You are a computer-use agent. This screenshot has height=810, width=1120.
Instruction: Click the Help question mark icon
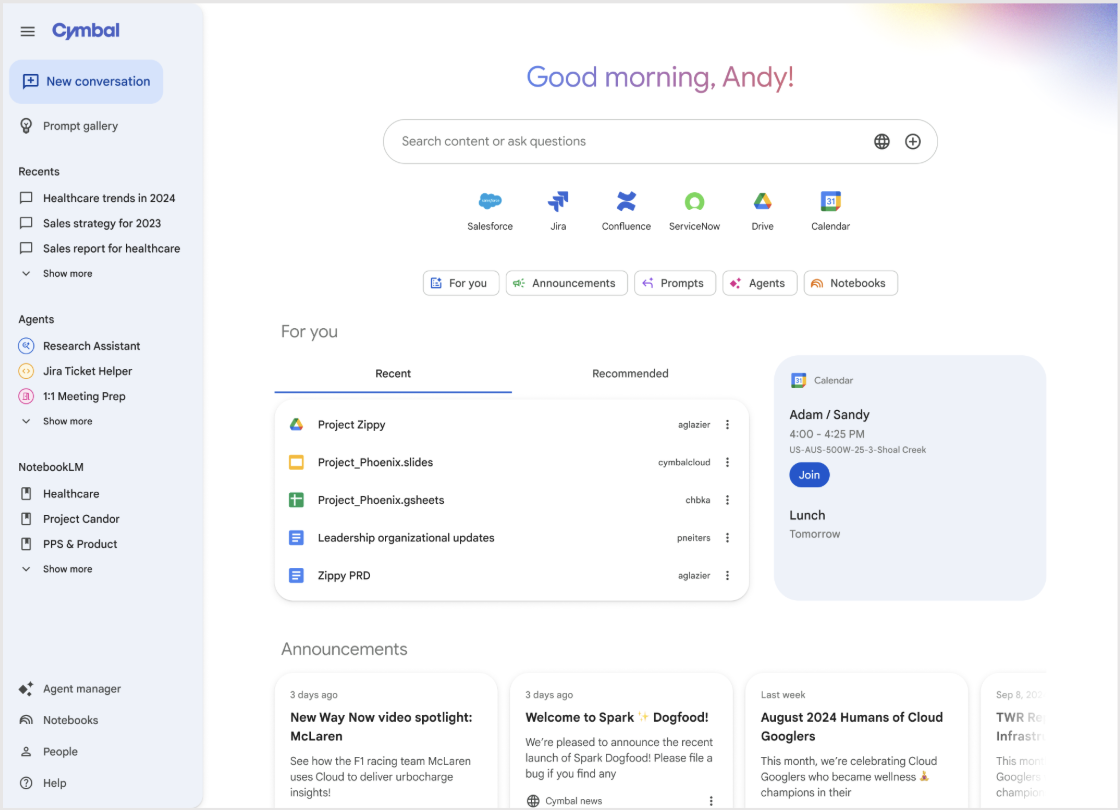pos(26,783)
